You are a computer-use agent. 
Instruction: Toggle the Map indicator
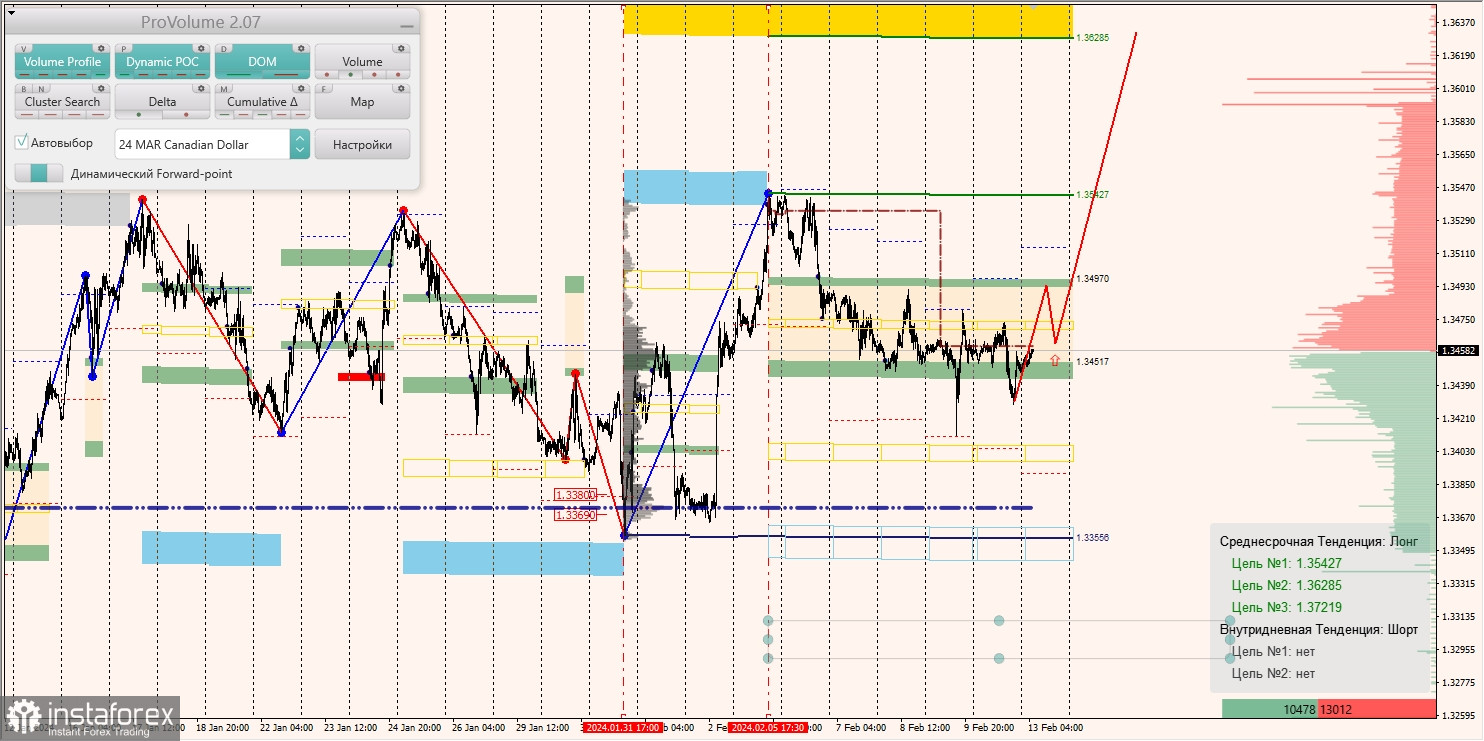click(x=362, y=102)
